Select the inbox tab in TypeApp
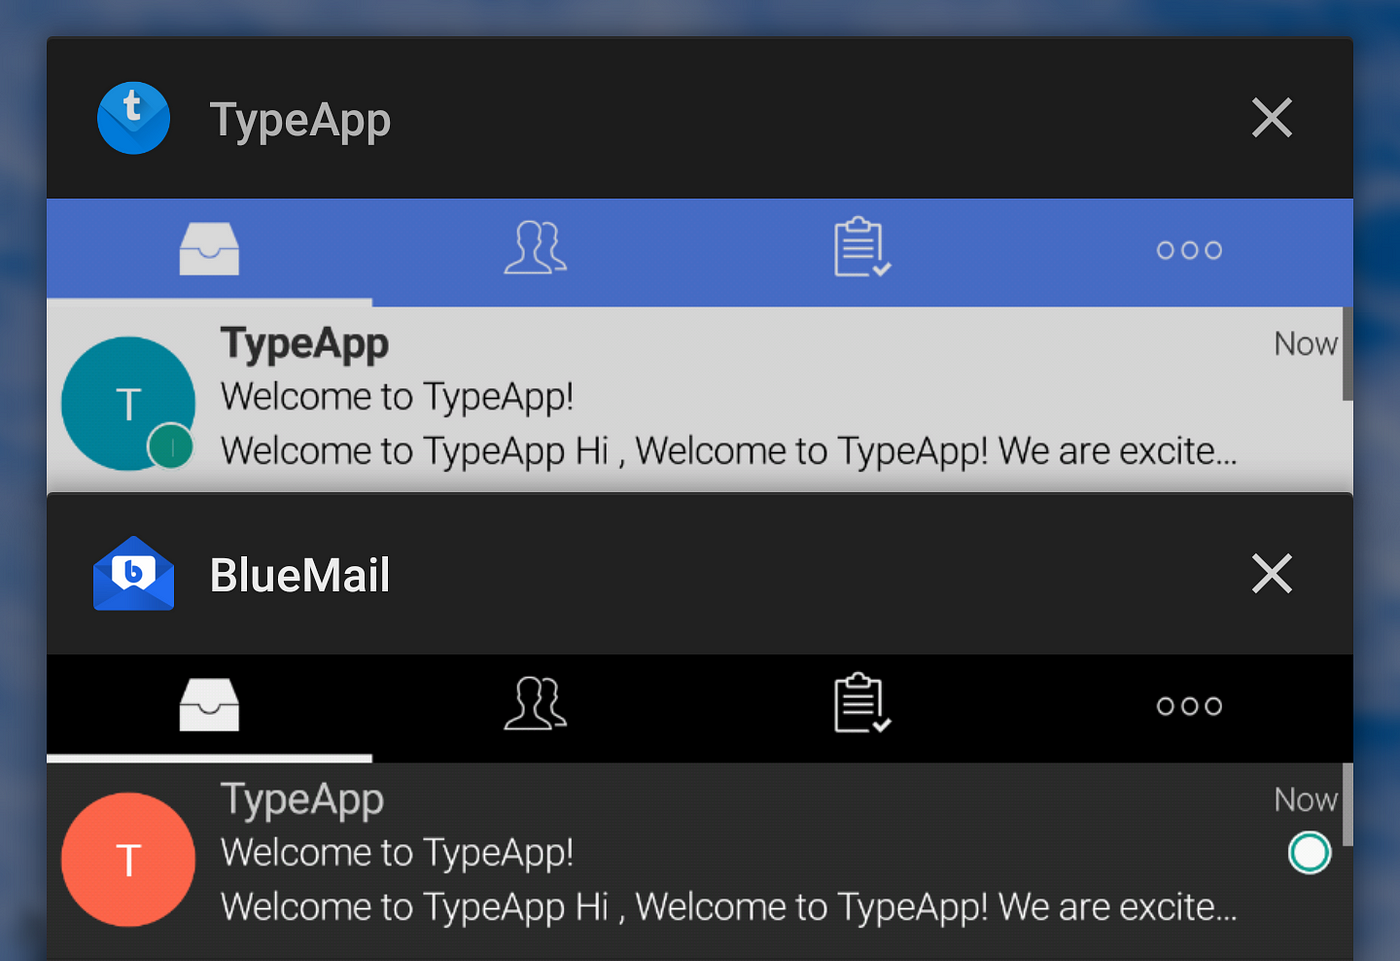1400x961 pixels. coord(209,249)
